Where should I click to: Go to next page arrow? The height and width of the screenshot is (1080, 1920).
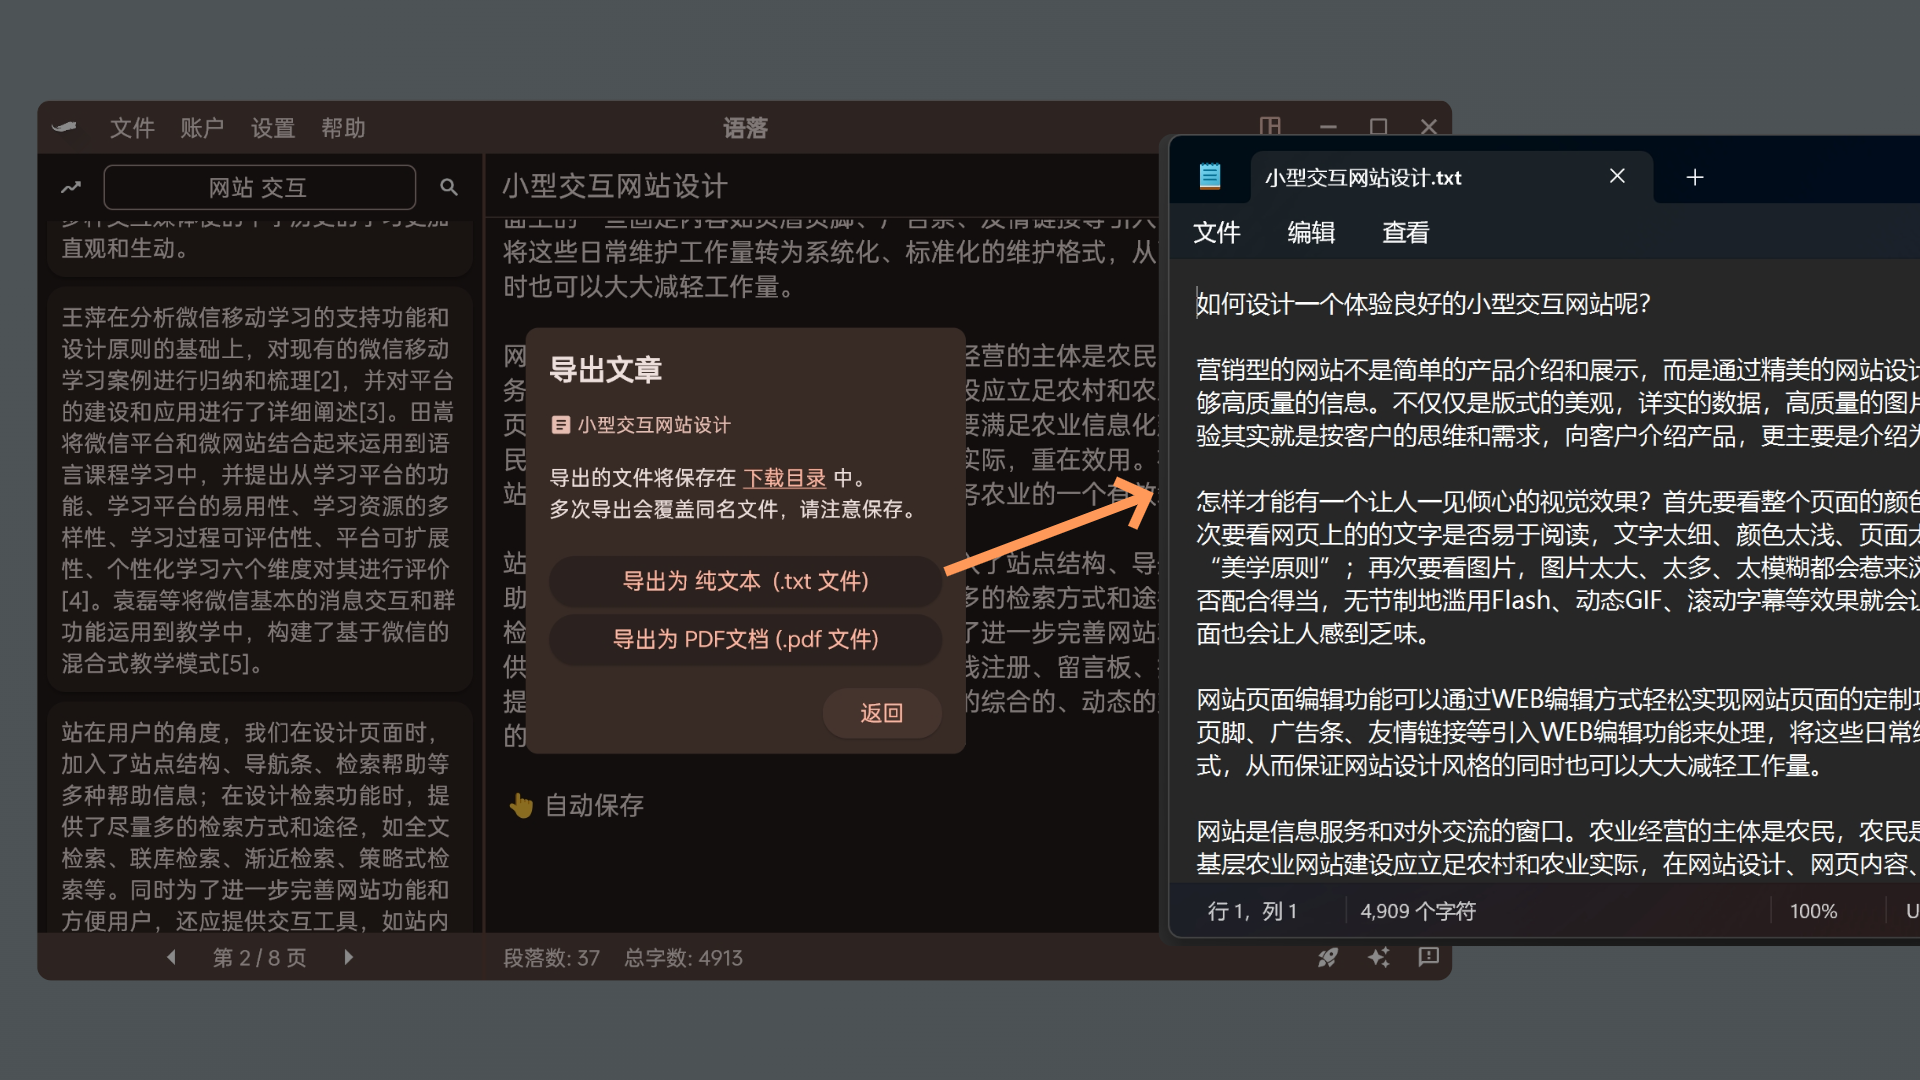[x=348, y=957]
